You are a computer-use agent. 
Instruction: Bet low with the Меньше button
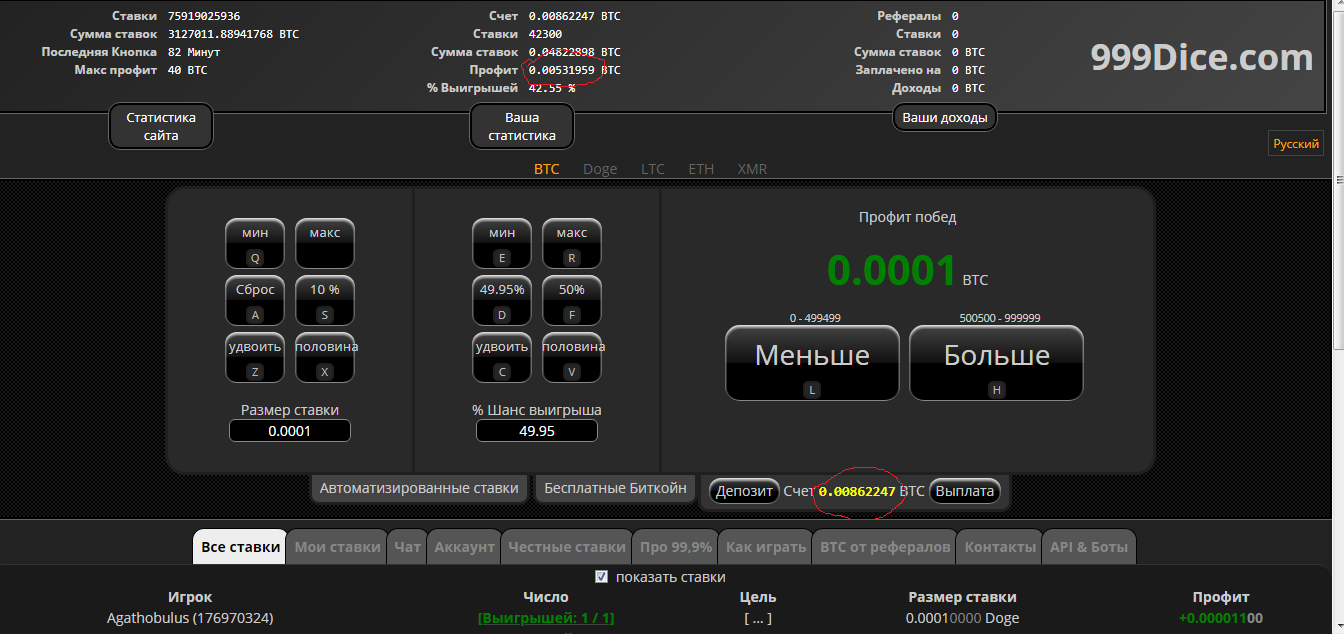(812, 363)
